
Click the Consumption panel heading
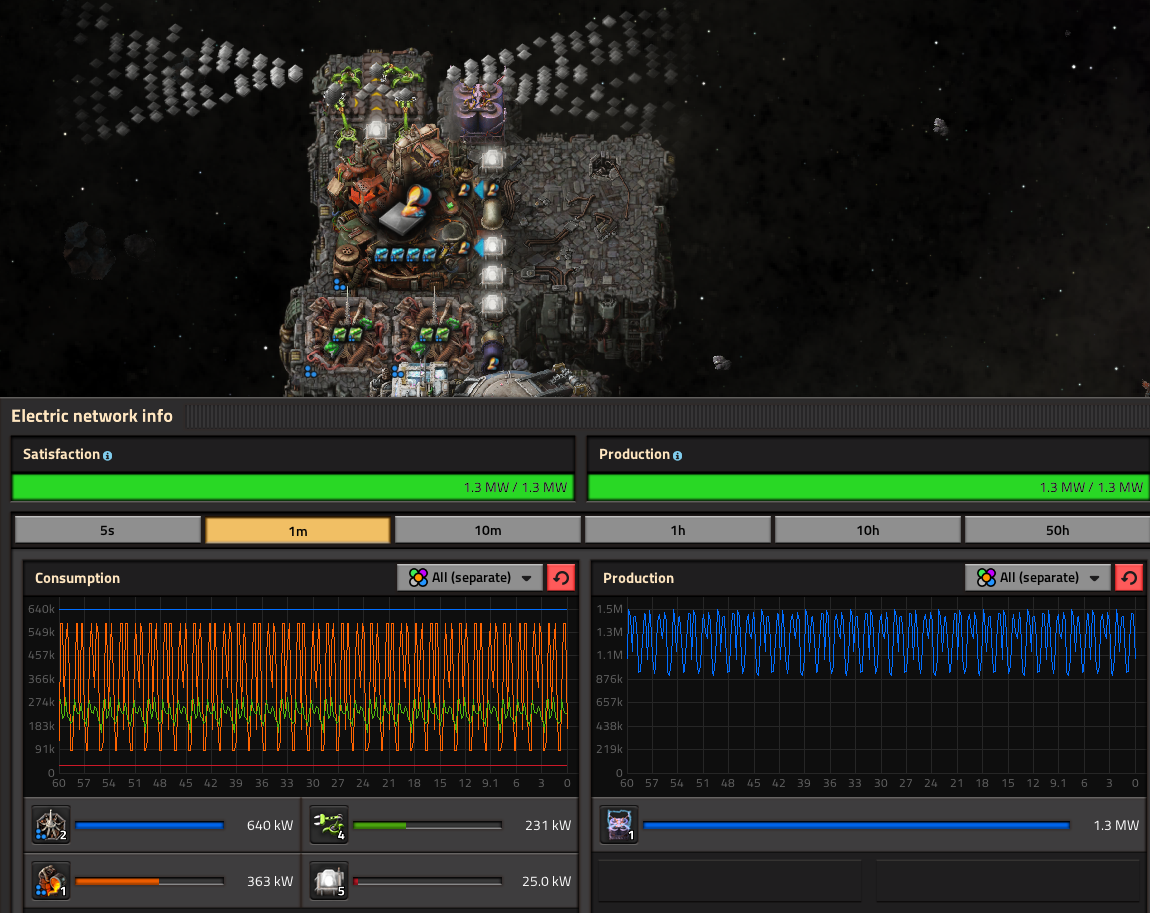tap(77, 578)
